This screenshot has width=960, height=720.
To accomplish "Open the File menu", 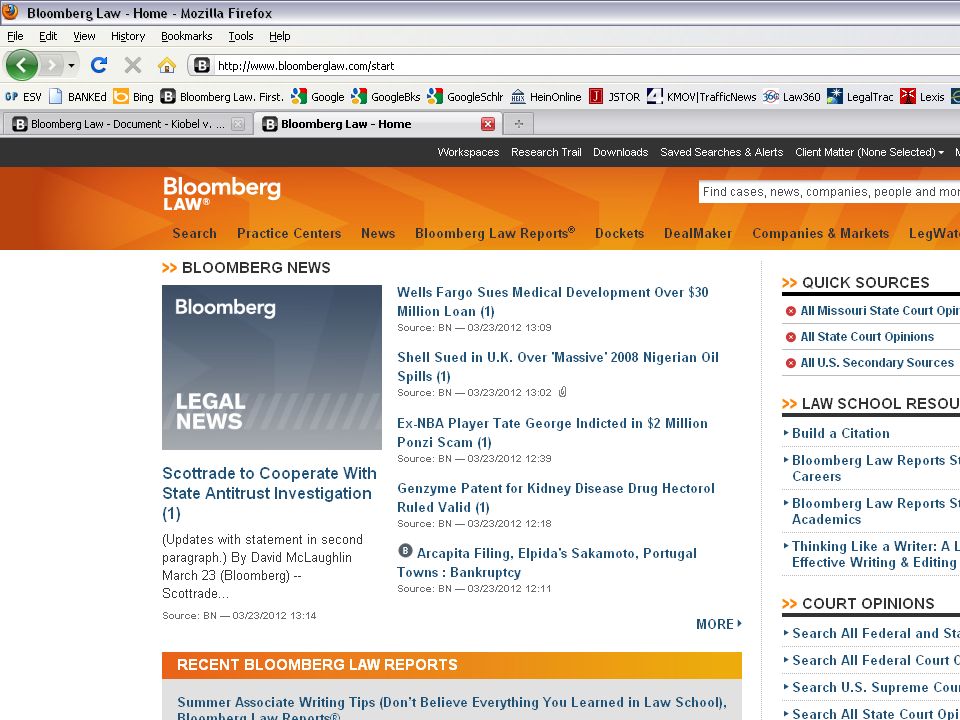I will 15,36.
